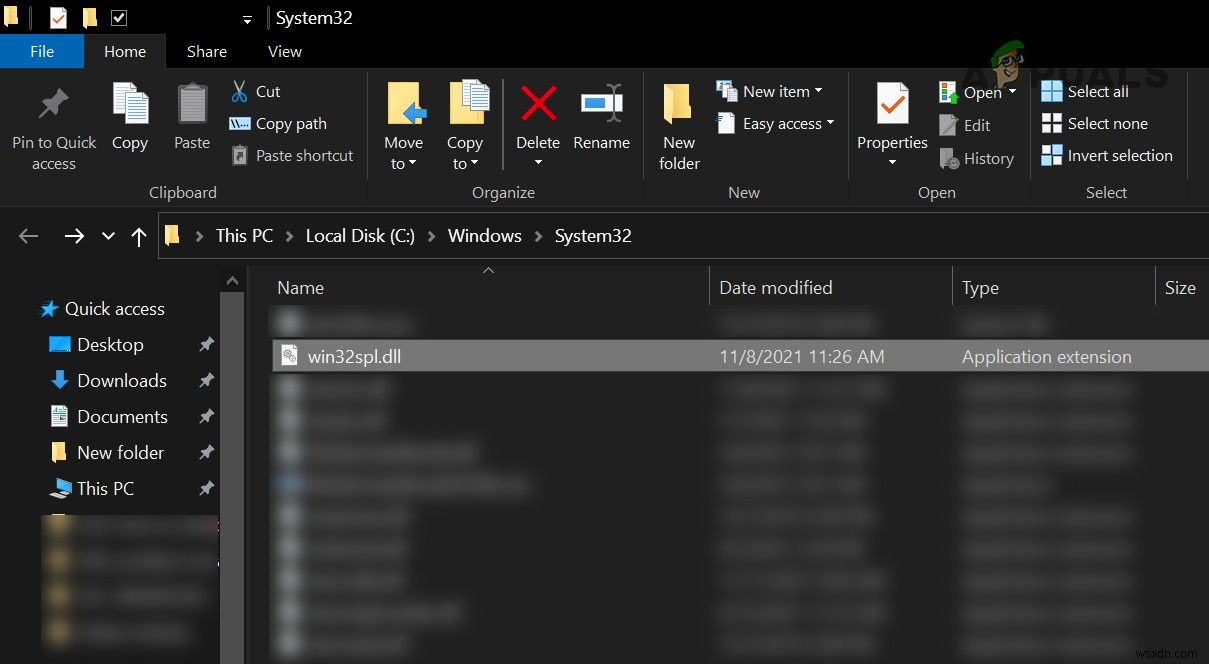Click the win32spl.dll file icon
Screen dimensions: 1209x664
(x=290, y=356)
